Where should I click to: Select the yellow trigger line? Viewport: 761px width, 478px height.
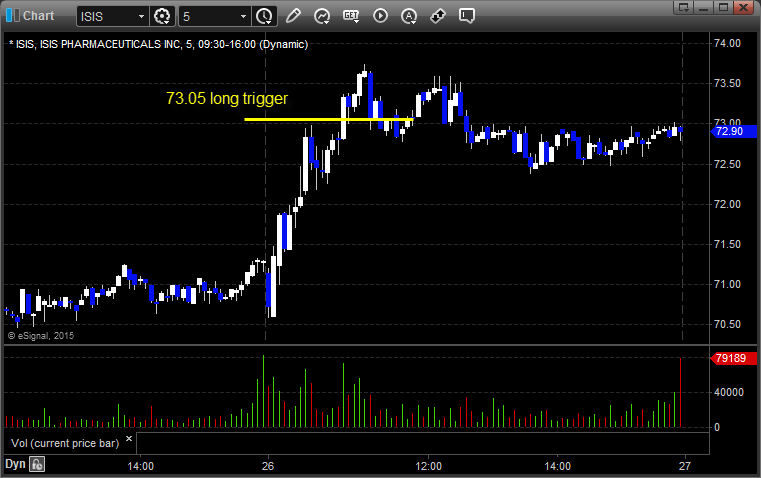[x=329, y=119]
